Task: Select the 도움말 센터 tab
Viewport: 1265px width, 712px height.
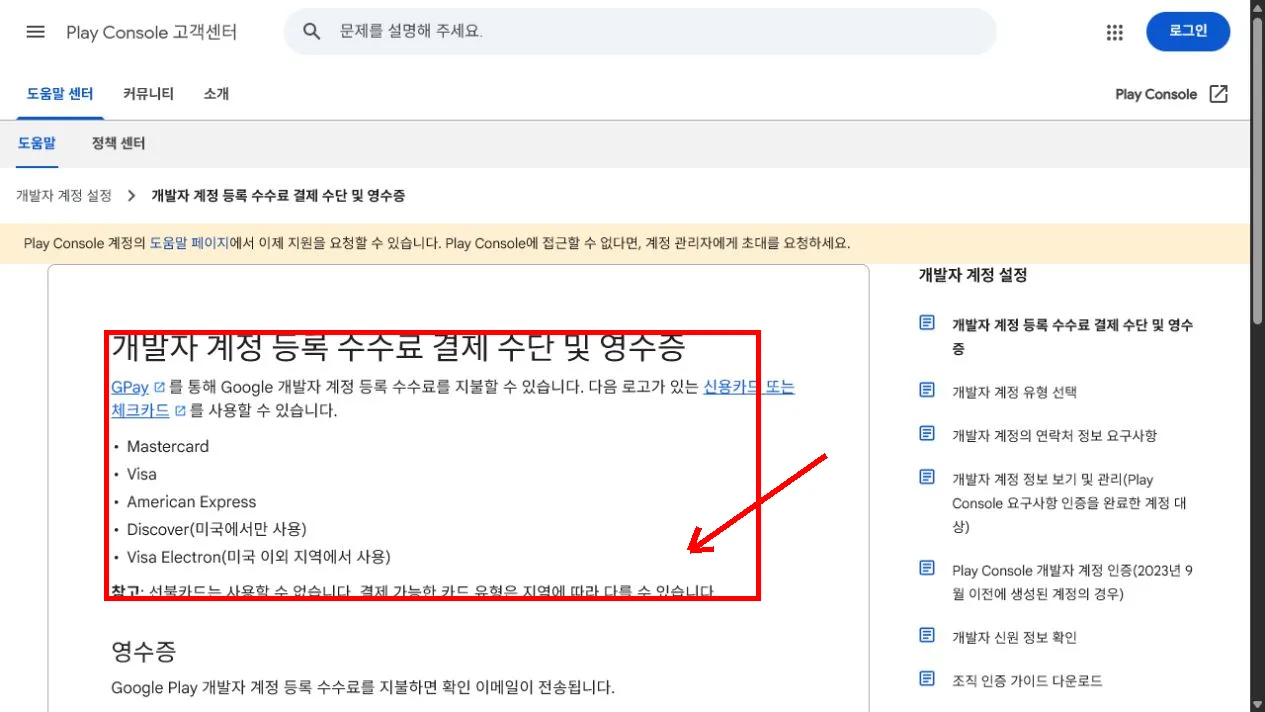Action: [x=60, y=94]
